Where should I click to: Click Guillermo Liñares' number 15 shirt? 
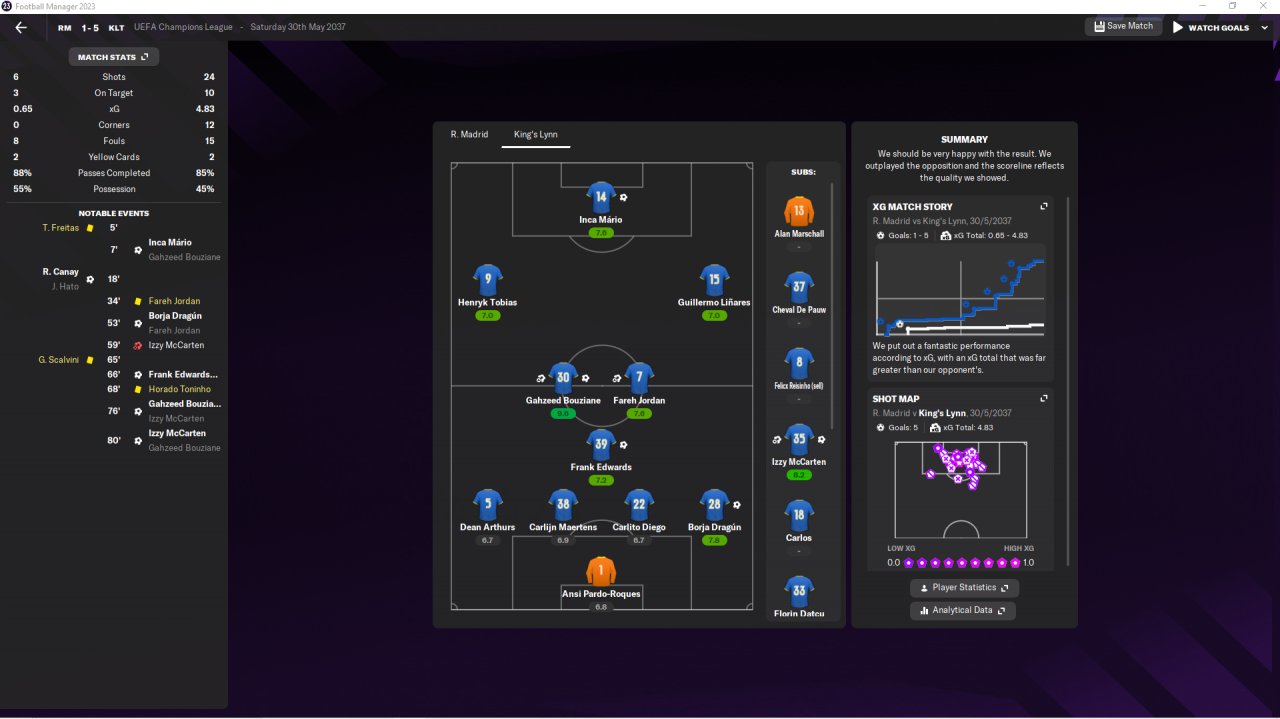click(714, 279)
